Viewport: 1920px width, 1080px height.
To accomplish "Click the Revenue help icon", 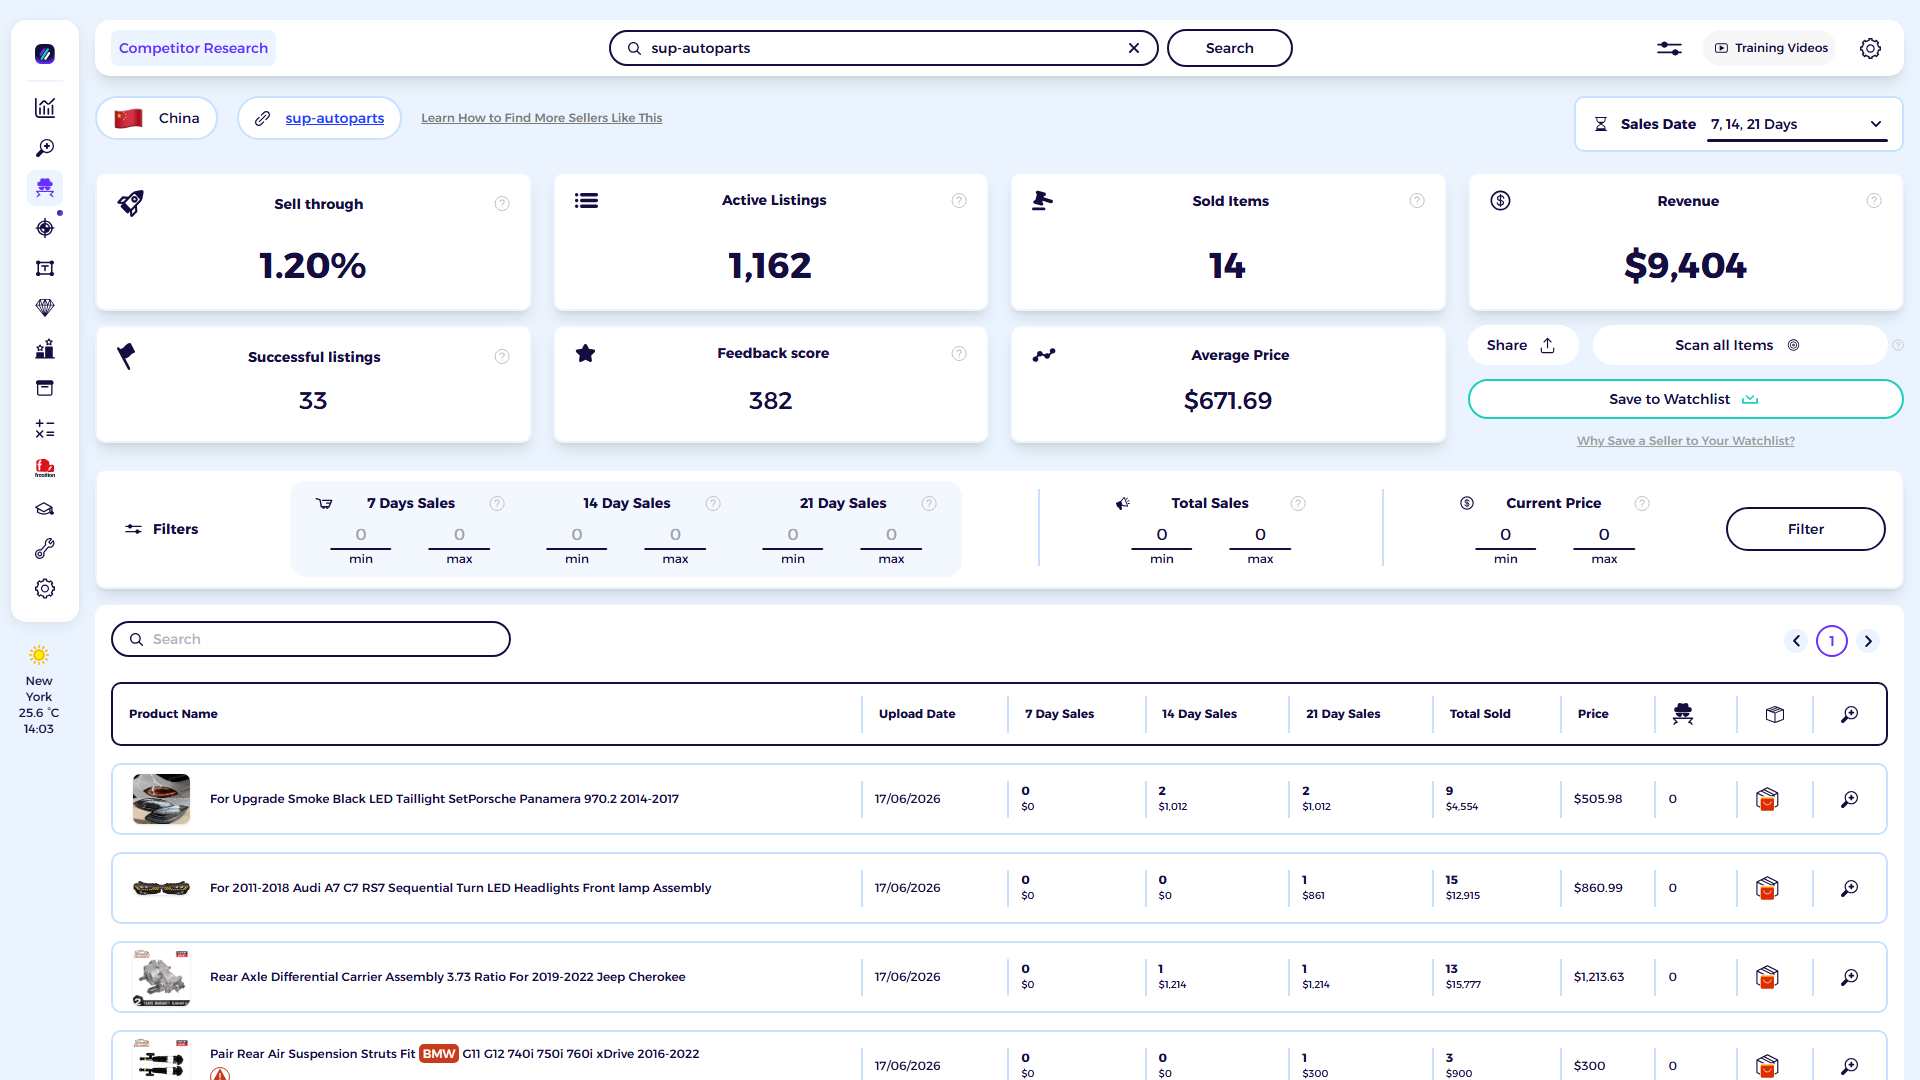I will pos(1874,201).
